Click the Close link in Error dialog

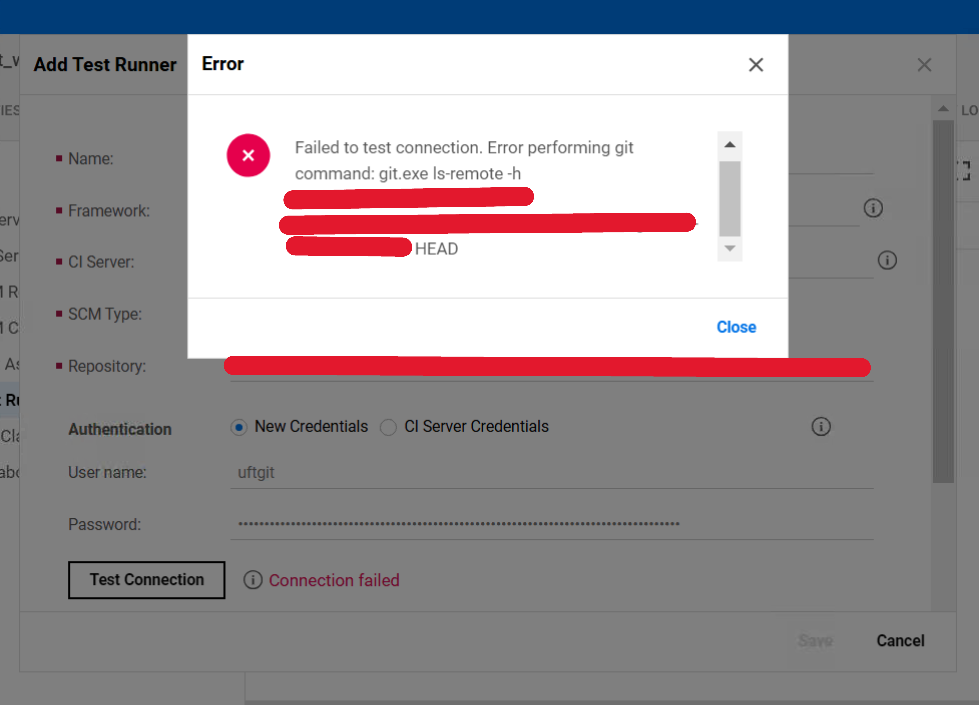pos(736,327)
